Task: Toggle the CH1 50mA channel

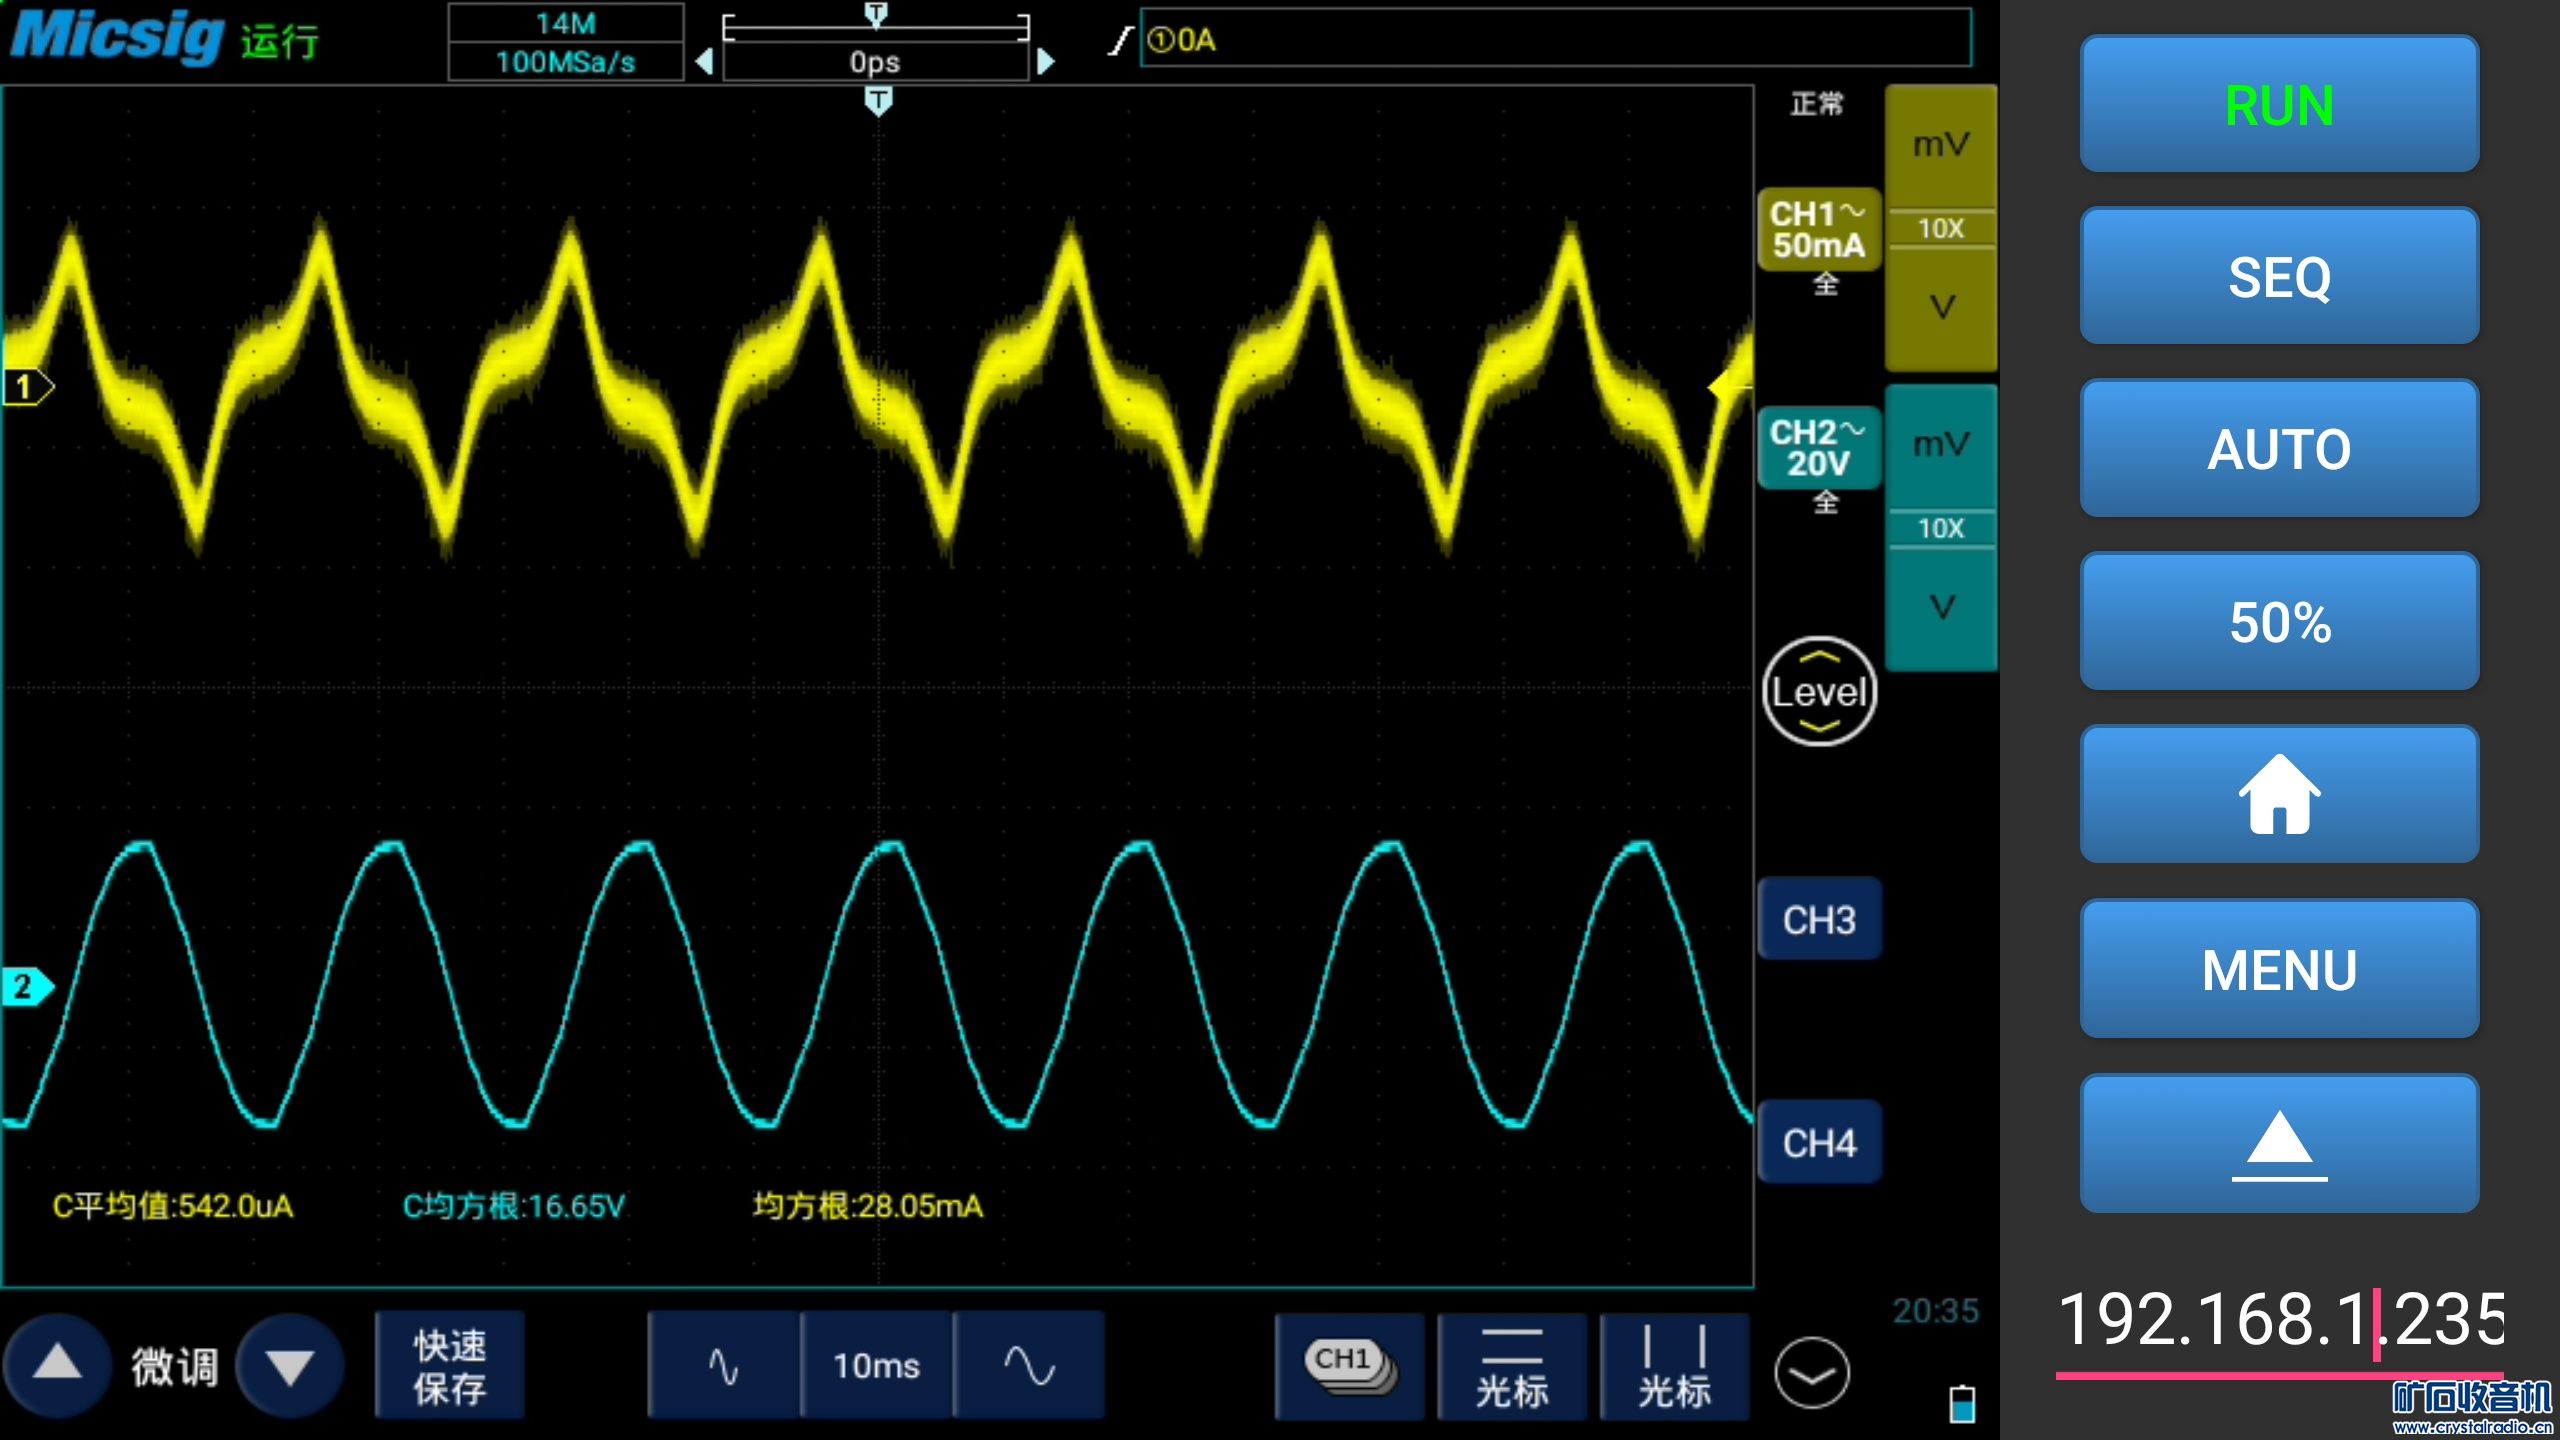Action: point(1819,230)
